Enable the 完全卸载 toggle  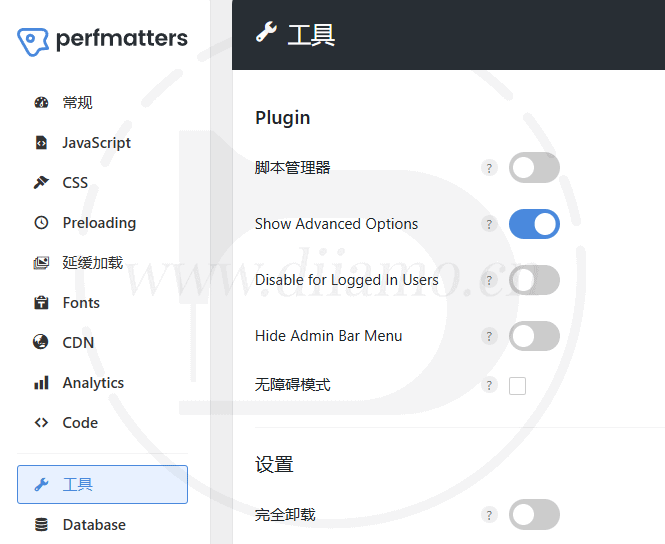[x=534, y=514]
